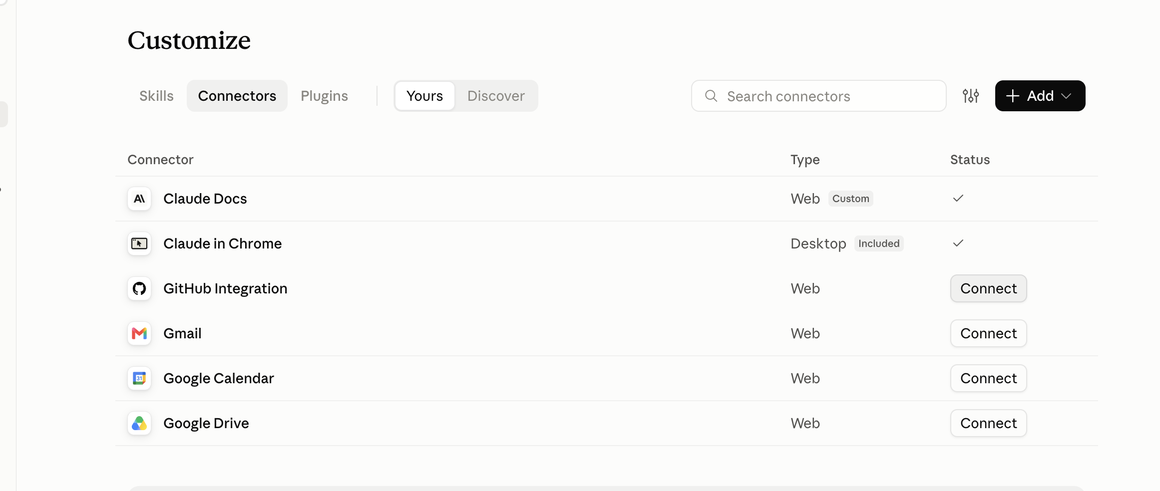Click the Type column header
1160x491 pixels.
coord(805,160)
